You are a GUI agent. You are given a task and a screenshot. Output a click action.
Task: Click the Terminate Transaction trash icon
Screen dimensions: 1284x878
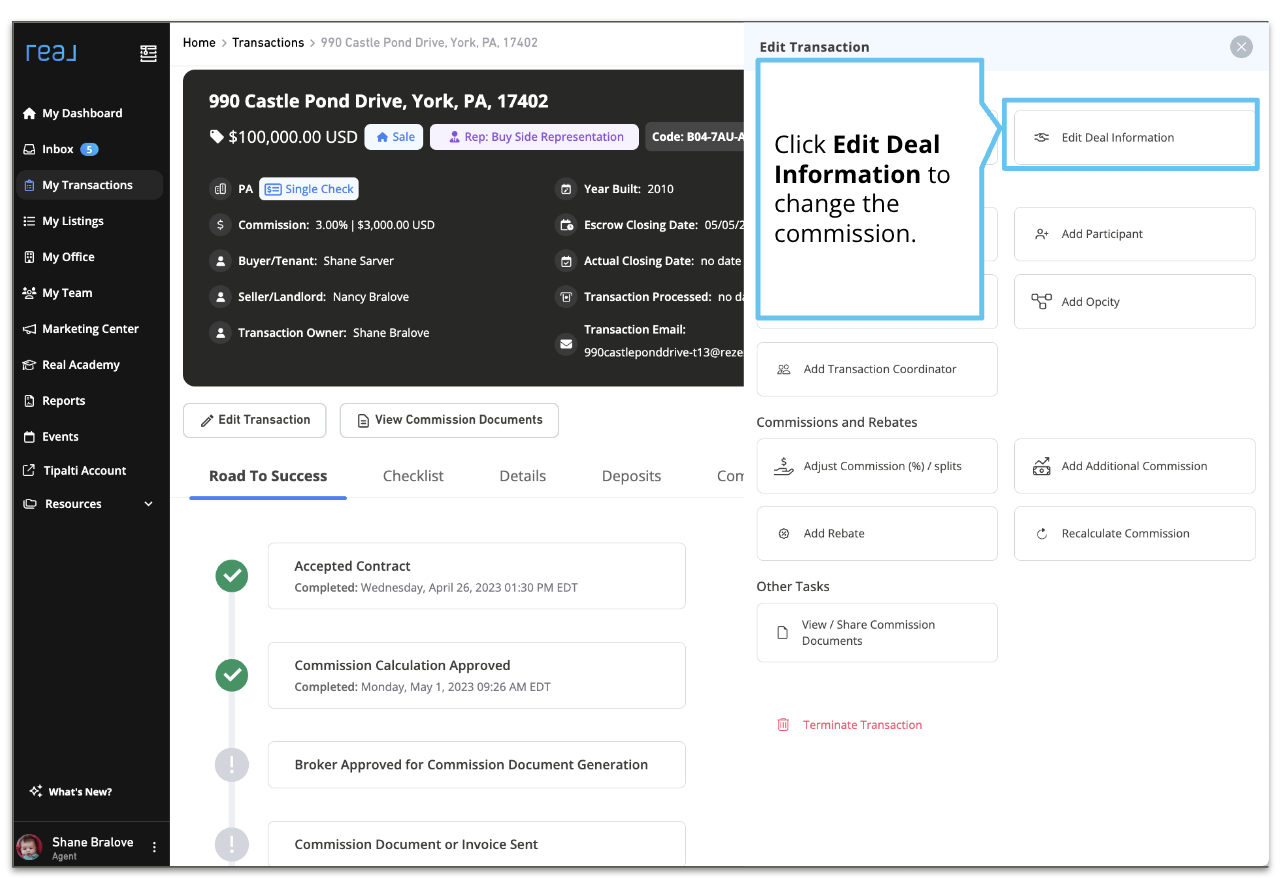pos(783,725)
